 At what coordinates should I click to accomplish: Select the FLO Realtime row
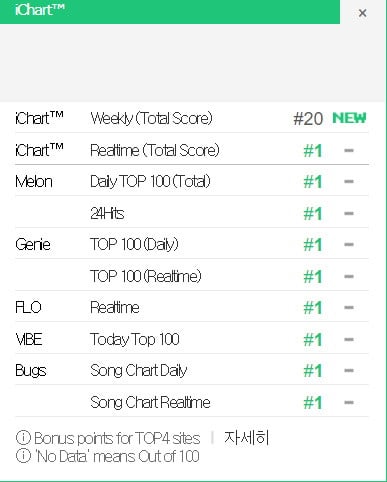coord(192,307)
